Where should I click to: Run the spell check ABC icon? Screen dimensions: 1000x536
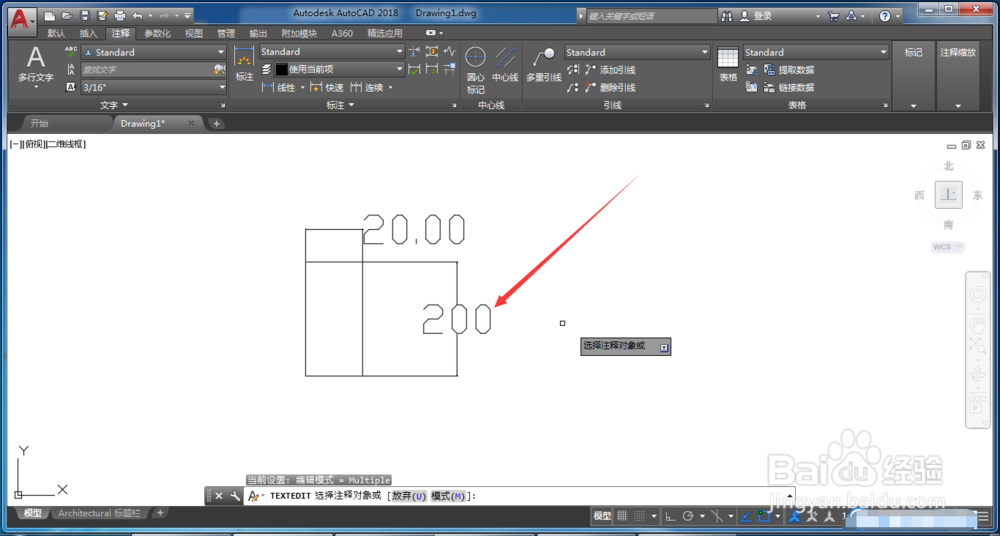(x=71, y=52)
